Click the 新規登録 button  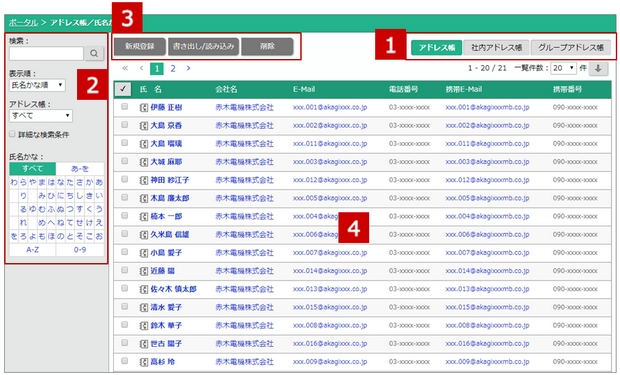[x=140, y=46]
